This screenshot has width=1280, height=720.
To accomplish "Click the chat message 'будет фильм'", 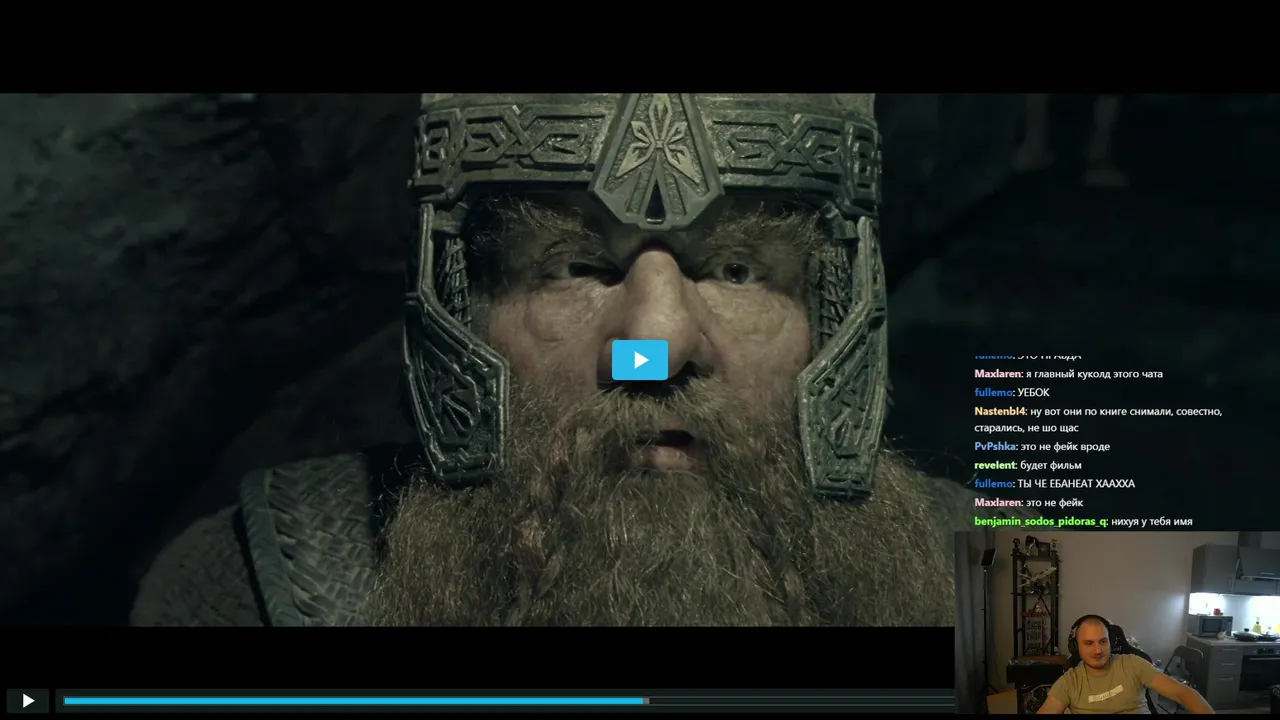I will click(x=1051, y=465).
